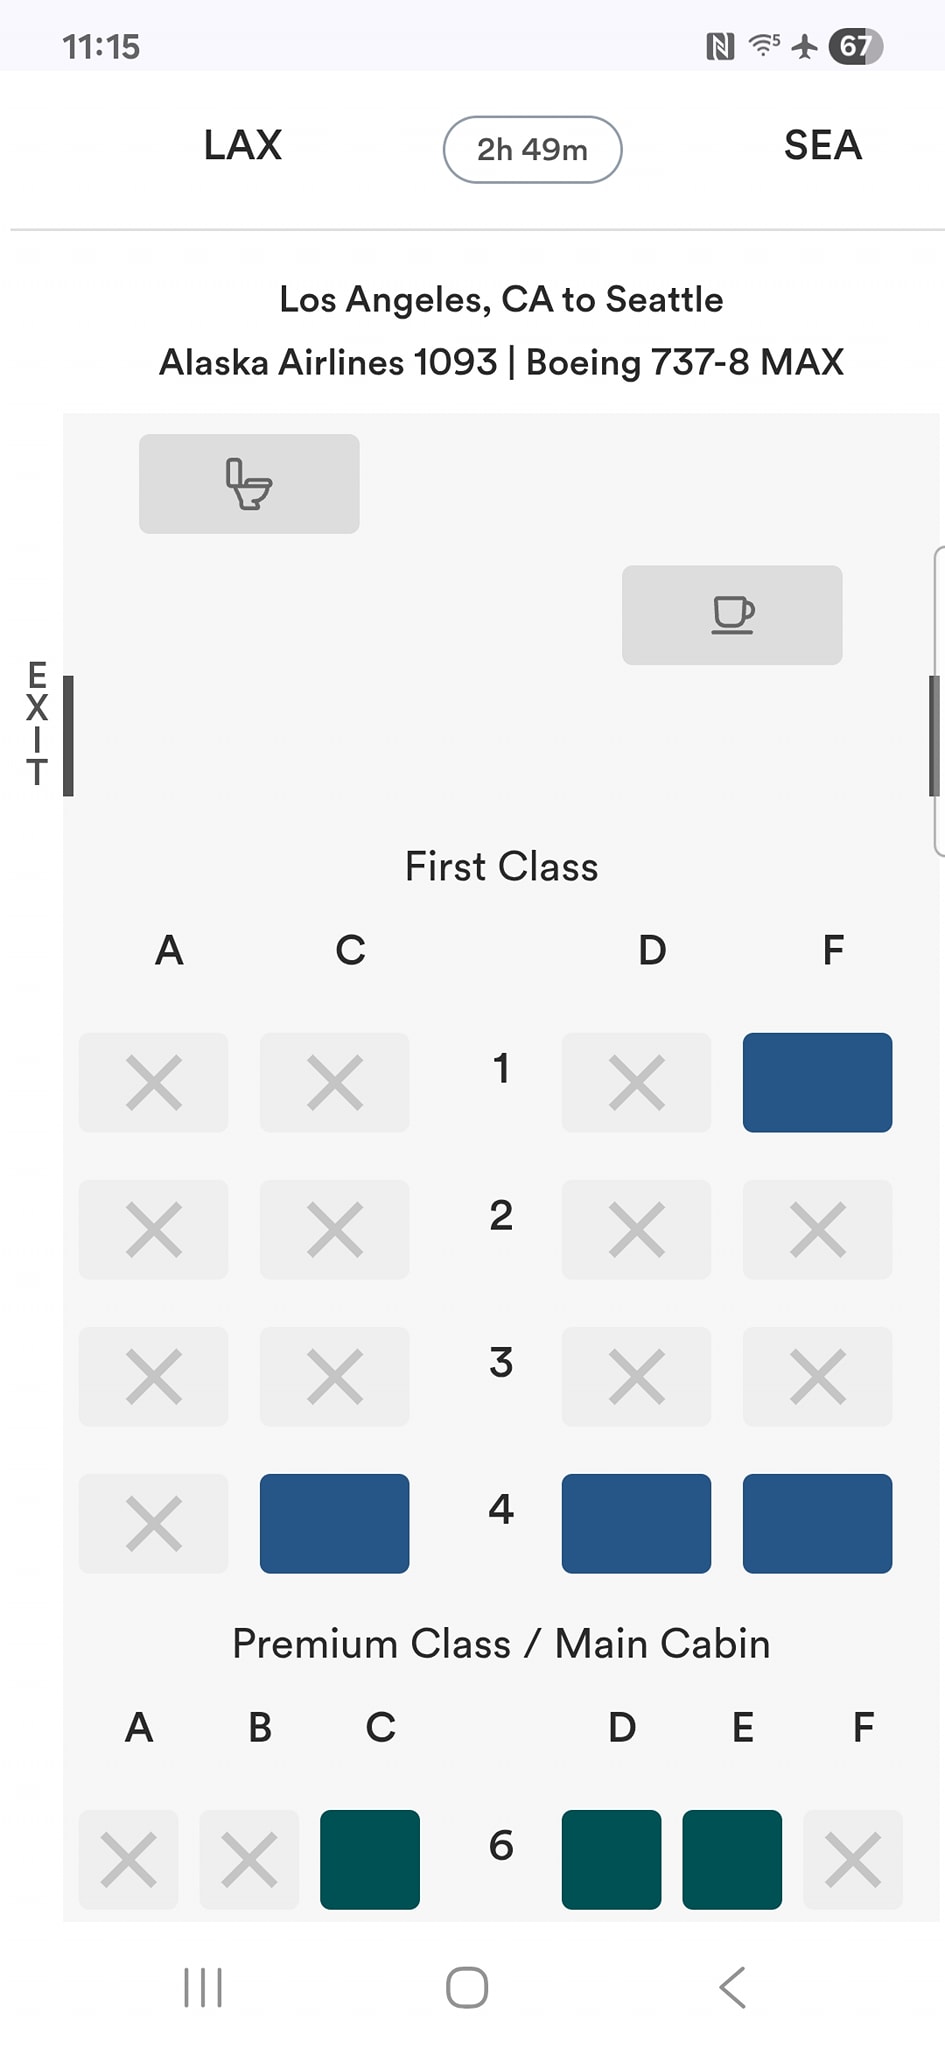This screenshot has height=2048, width=945.
Task: Pick seat 6E in row 6
Action: (732, 1860)
